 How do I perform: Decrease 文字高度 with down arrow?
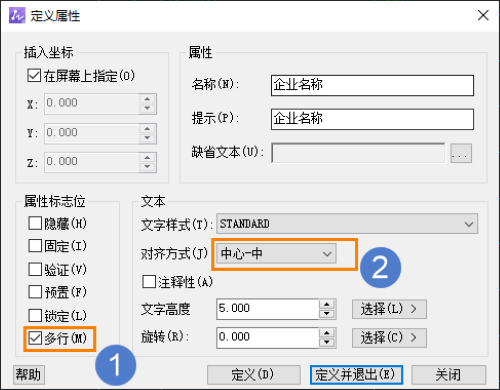pyautogui.click(x=327, y=314)
